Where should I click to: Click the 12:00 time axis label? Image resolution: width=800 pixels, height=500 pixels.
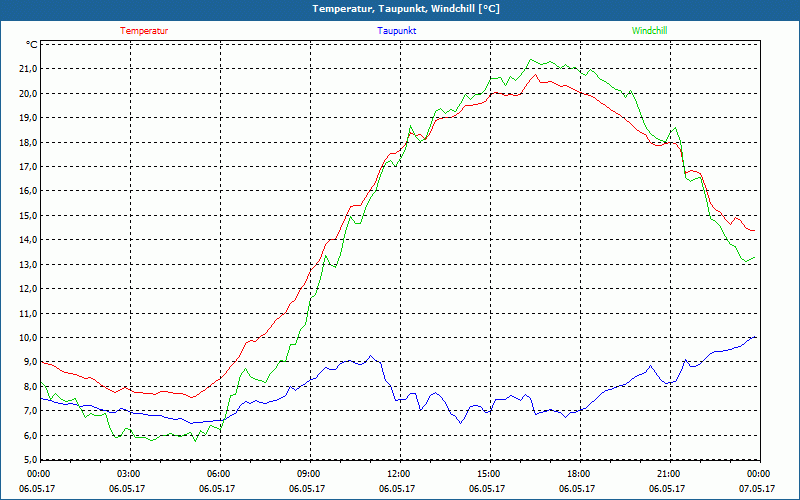399,474
